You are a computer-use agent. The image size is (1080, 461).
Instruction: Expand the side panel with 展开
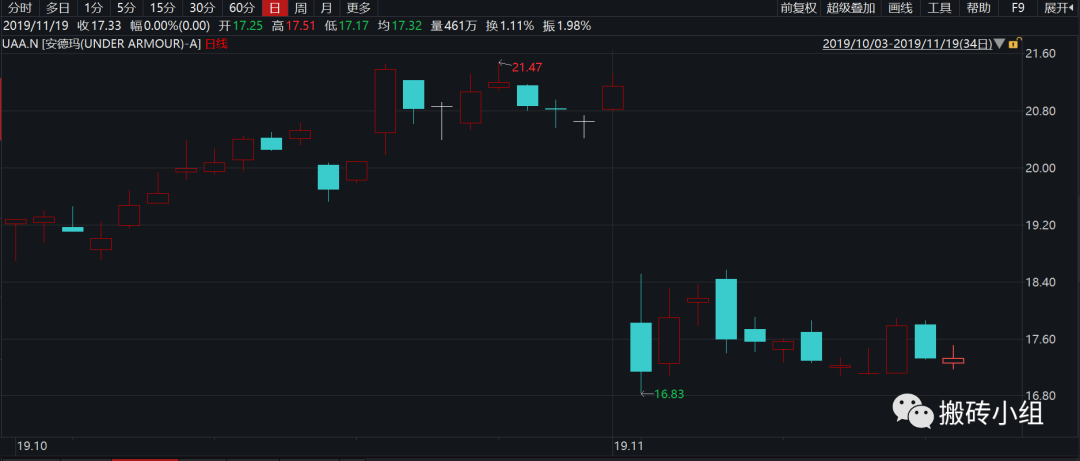[1061, 8]
